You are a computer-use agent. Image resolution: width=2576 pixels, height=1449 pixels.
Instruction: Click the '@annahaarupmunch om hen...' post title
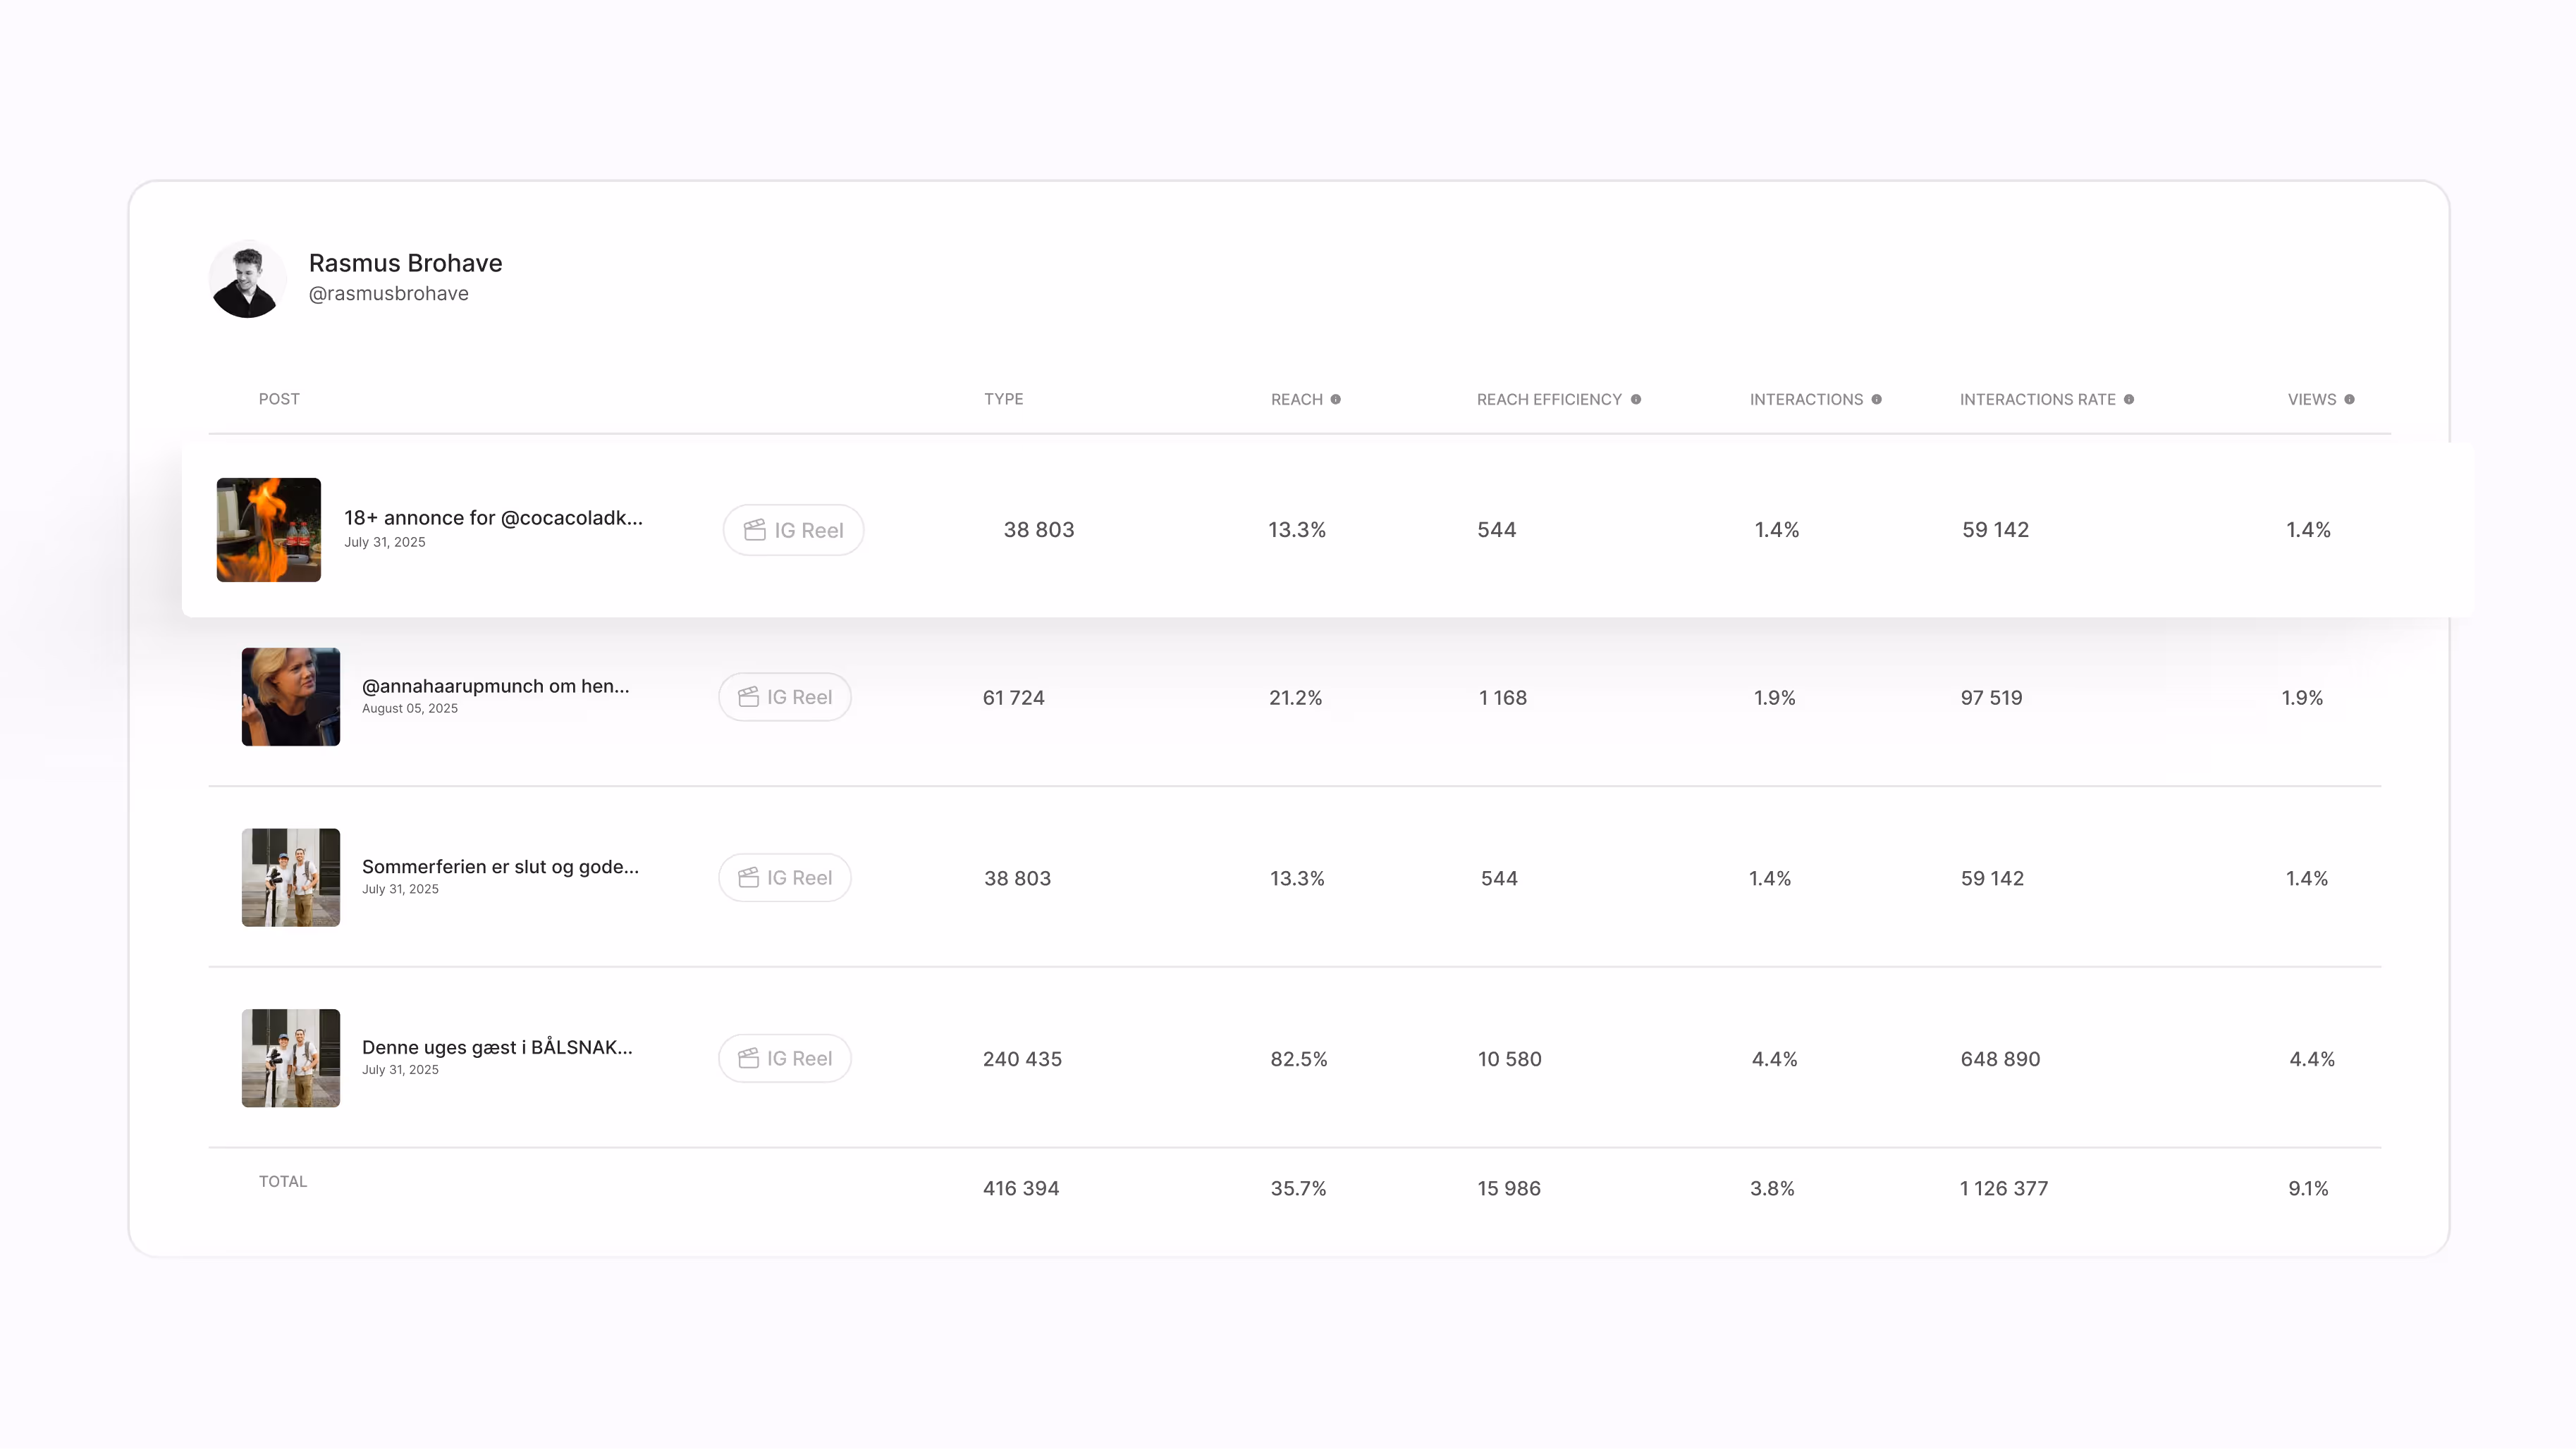(495, 687)
